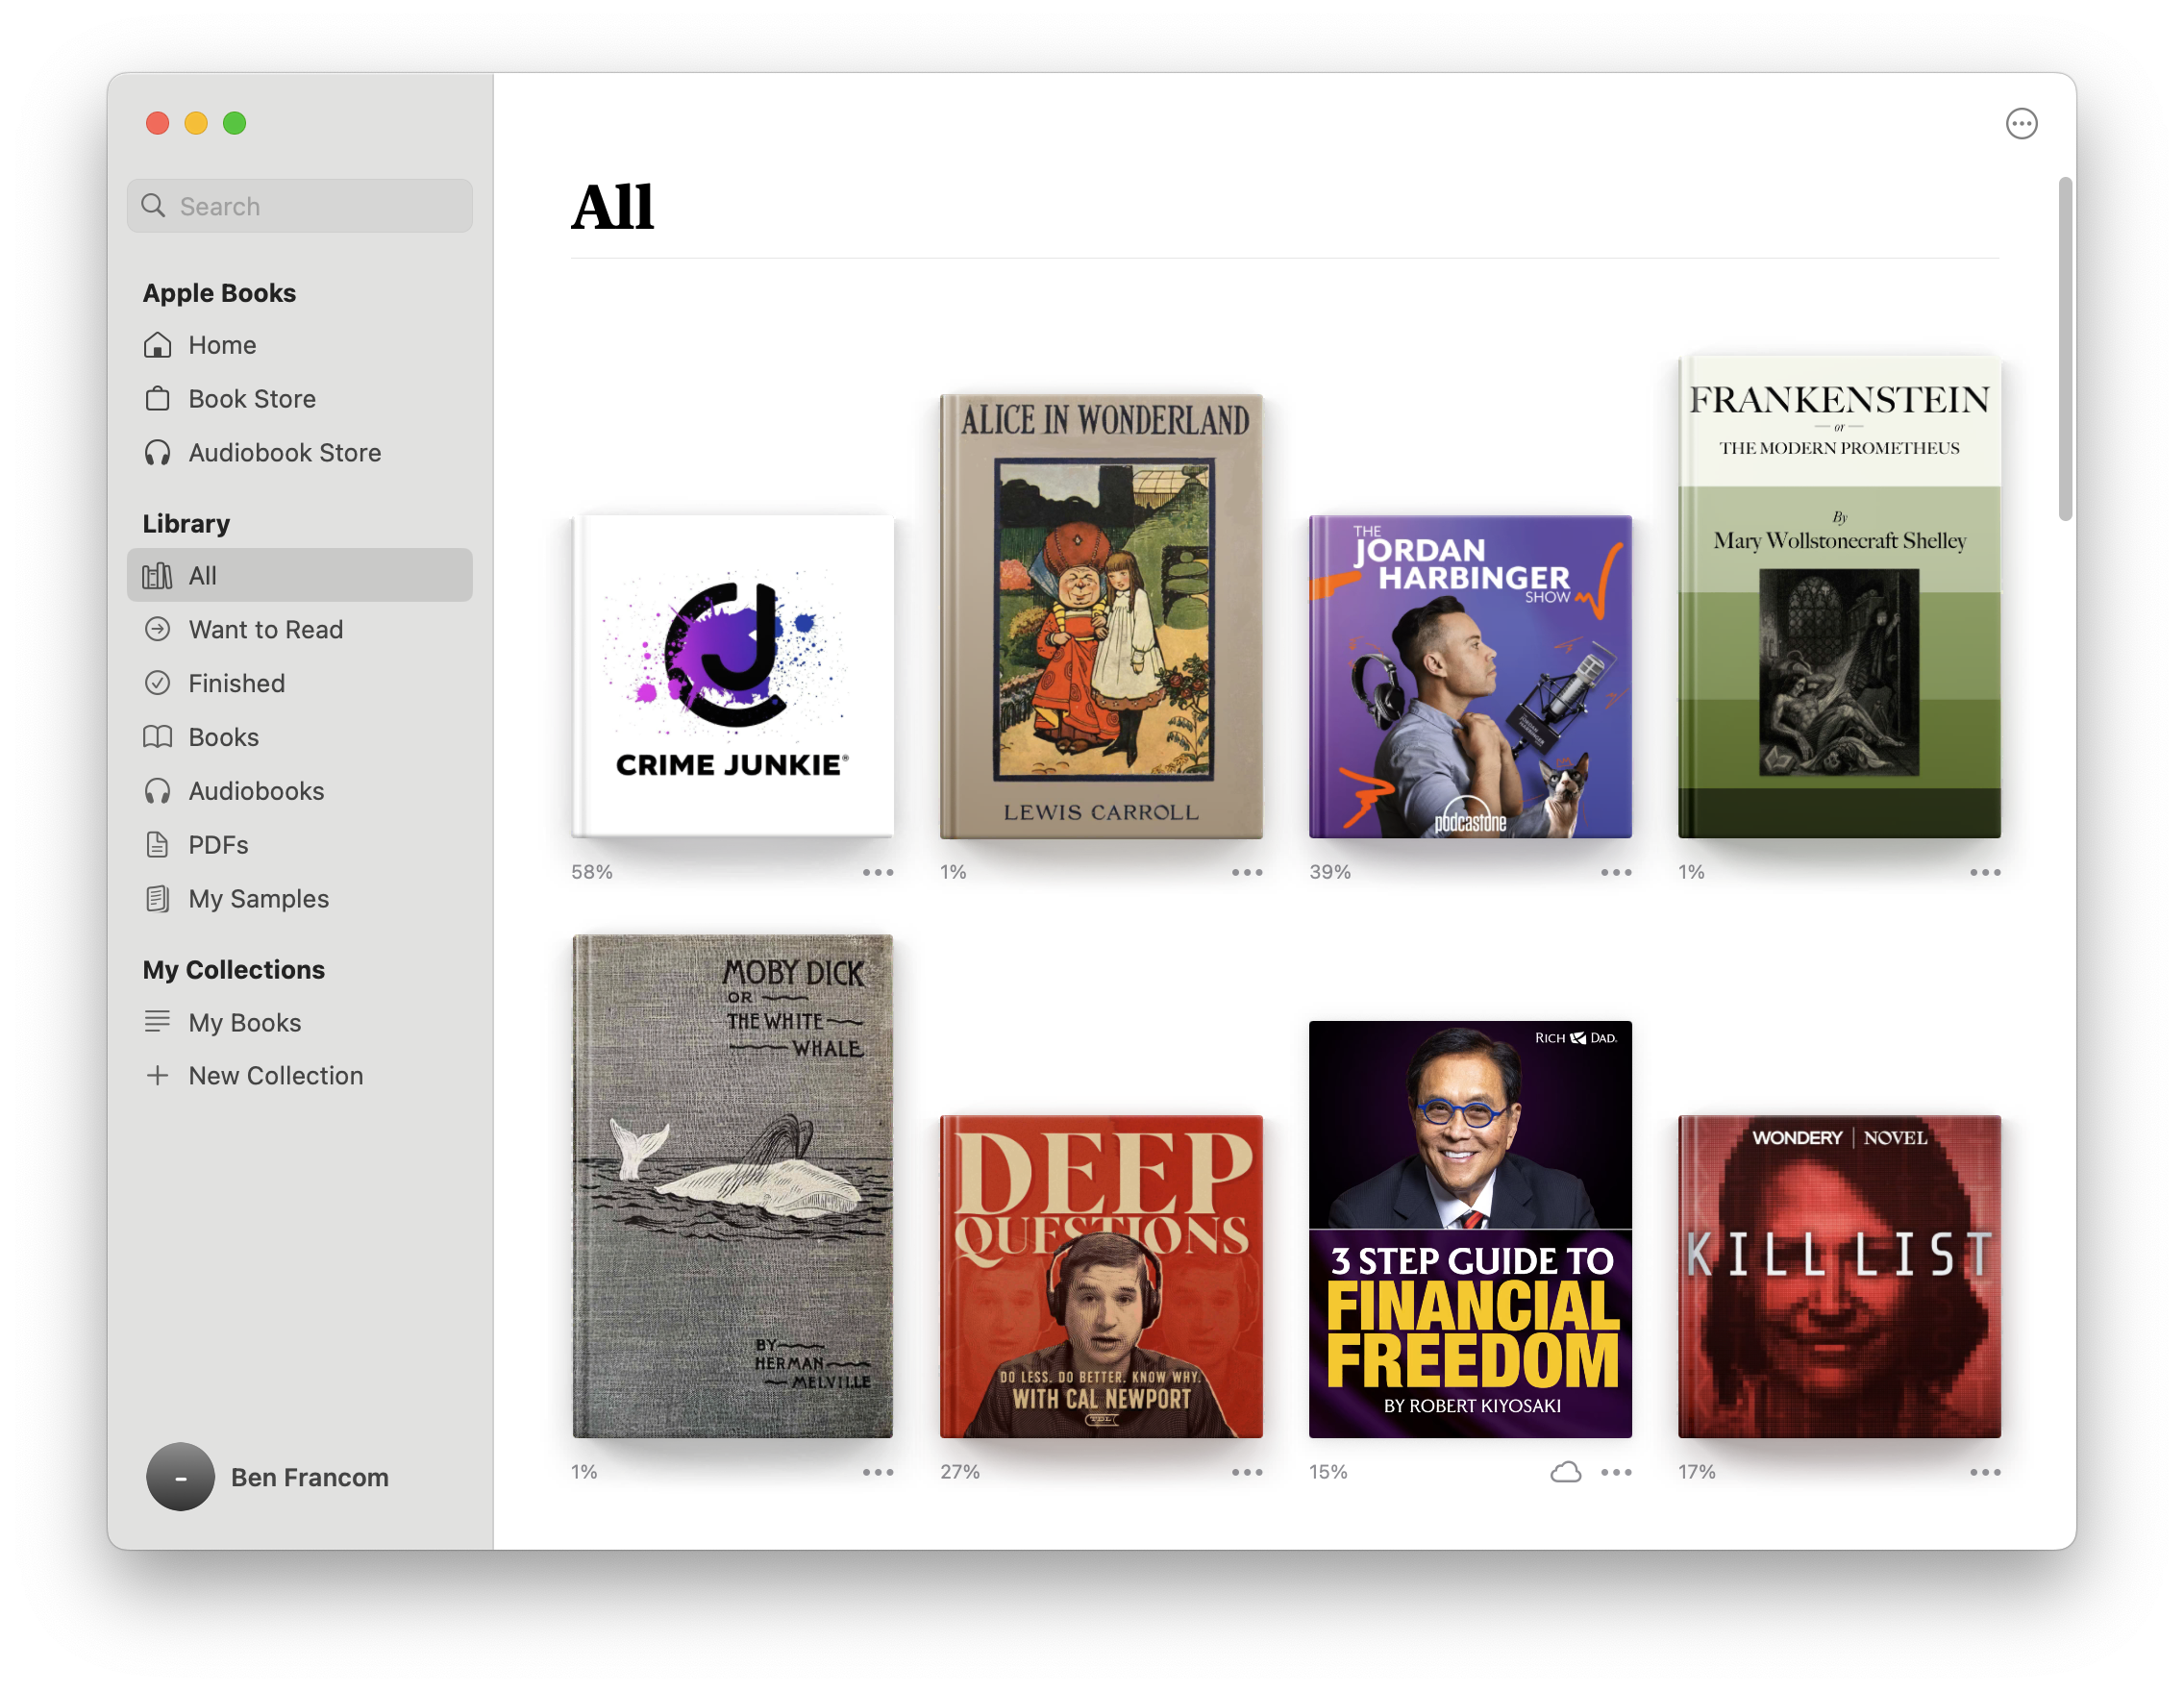View the PDFs library

(217, 844)
